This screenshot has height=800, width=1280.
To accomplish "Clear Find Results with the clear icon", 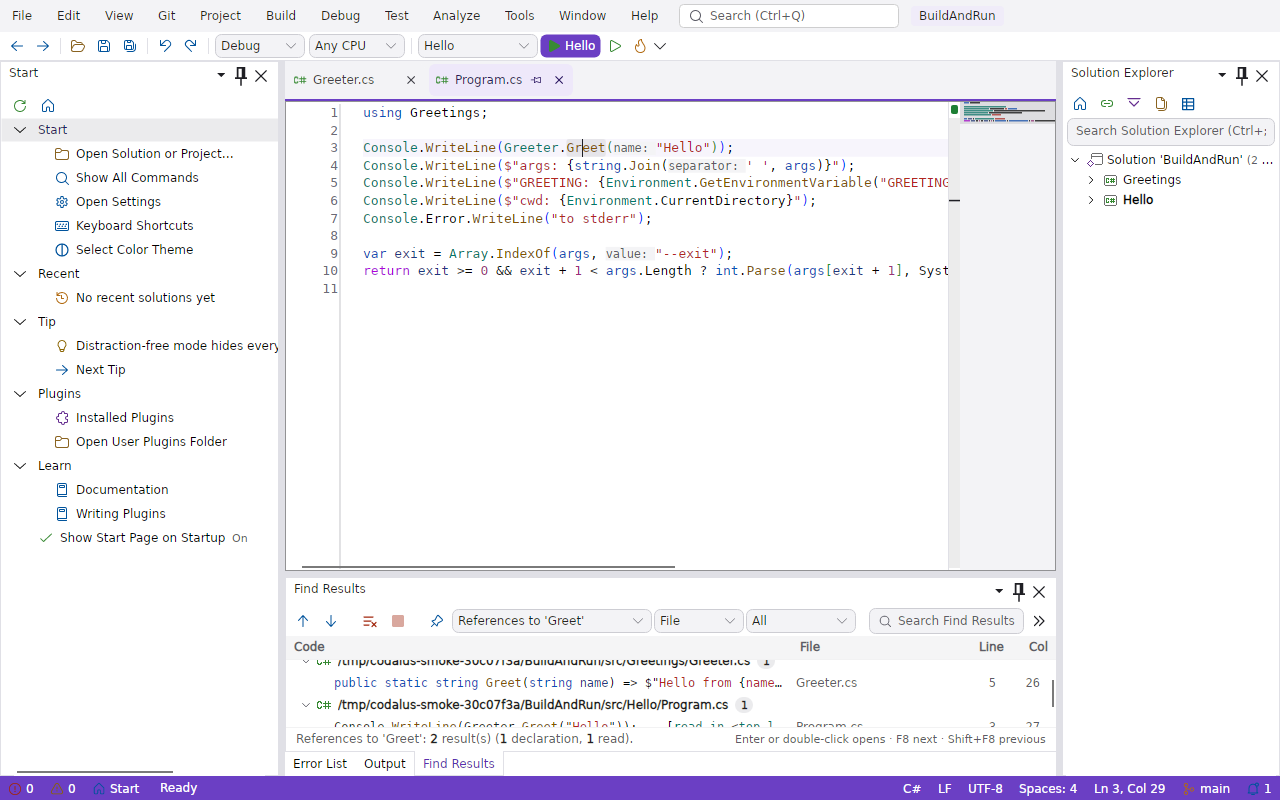I will click(370, 621).
